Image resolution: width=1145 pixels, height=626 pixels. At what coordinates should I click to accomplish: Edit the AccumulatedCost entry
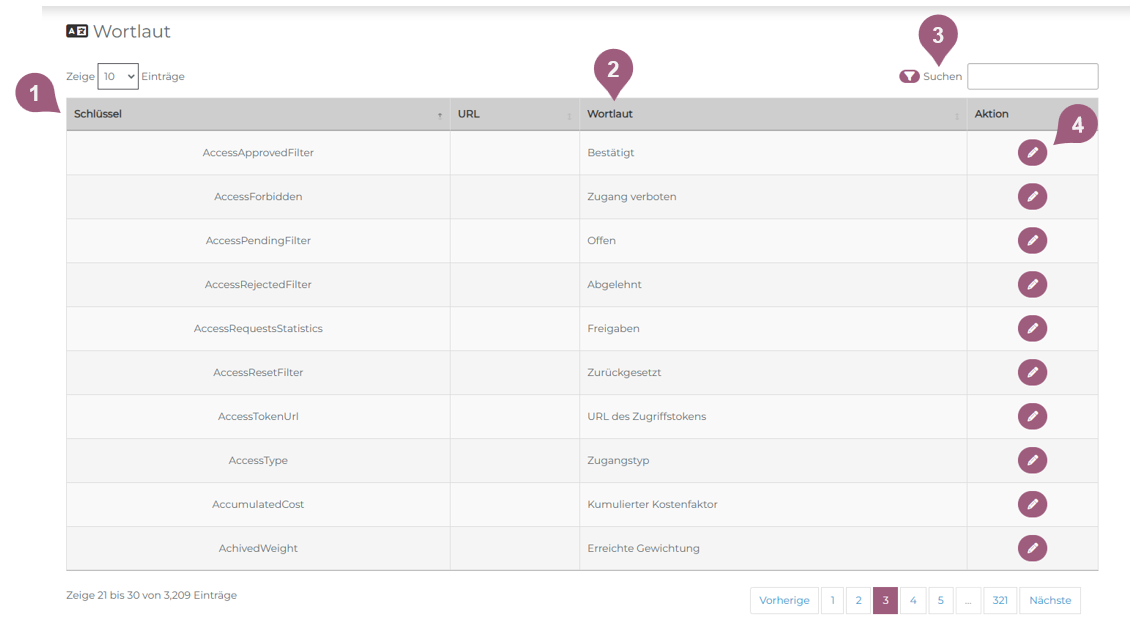tap(1032, 505)
